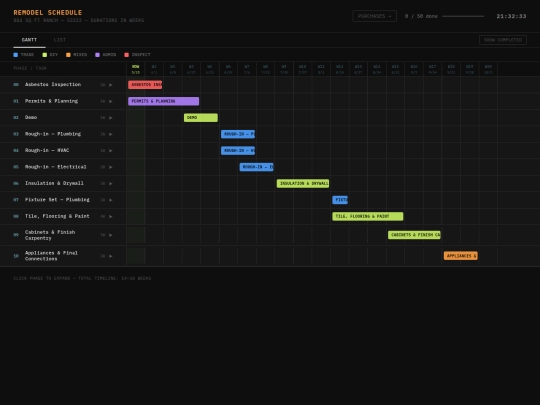This screenshot has width=540, height=405.
Task: Click the total timeline footer hint text
Action: 82,278
